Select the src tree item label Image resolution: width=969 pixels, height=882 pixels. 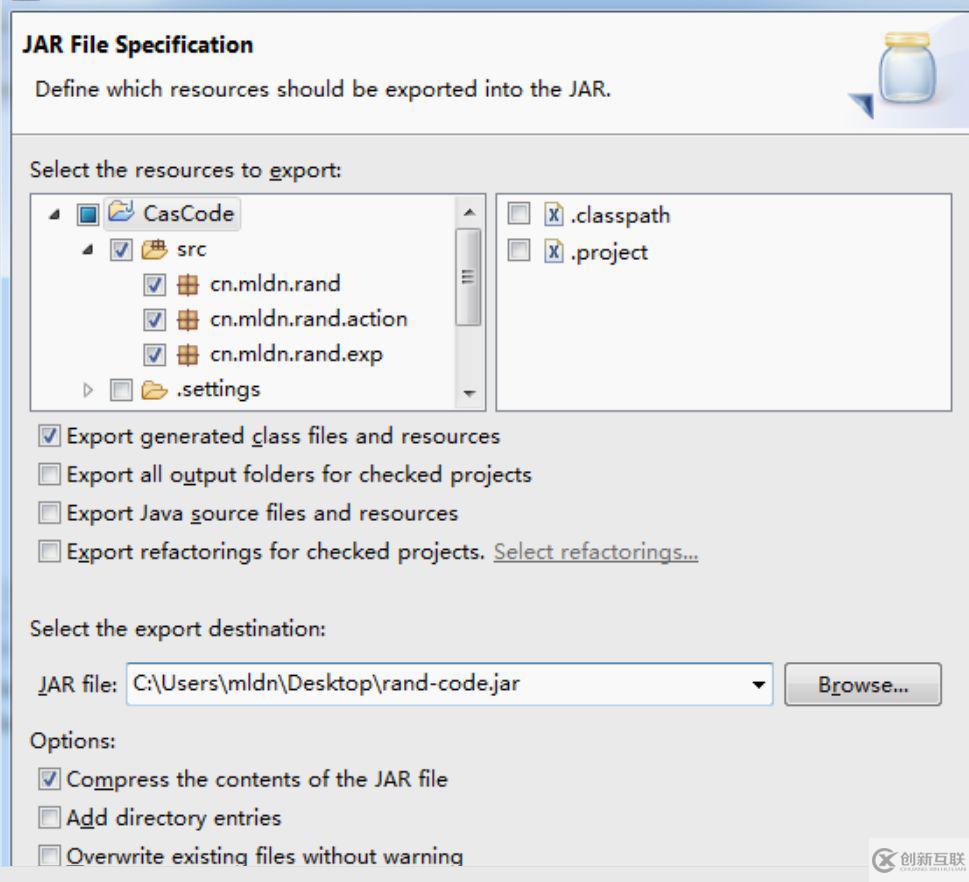192,250
